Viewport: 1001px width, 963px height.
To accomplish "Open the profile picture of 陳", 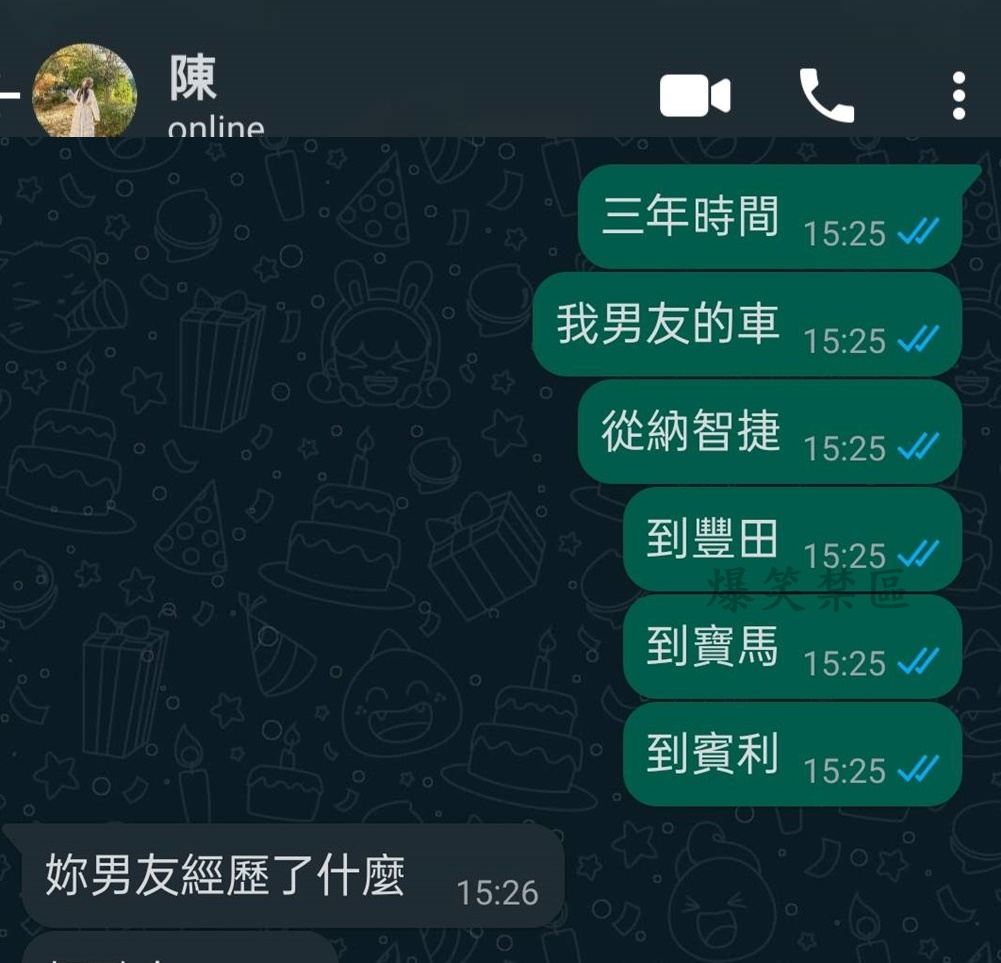I will pyautogui.click(x=84, y=91).
